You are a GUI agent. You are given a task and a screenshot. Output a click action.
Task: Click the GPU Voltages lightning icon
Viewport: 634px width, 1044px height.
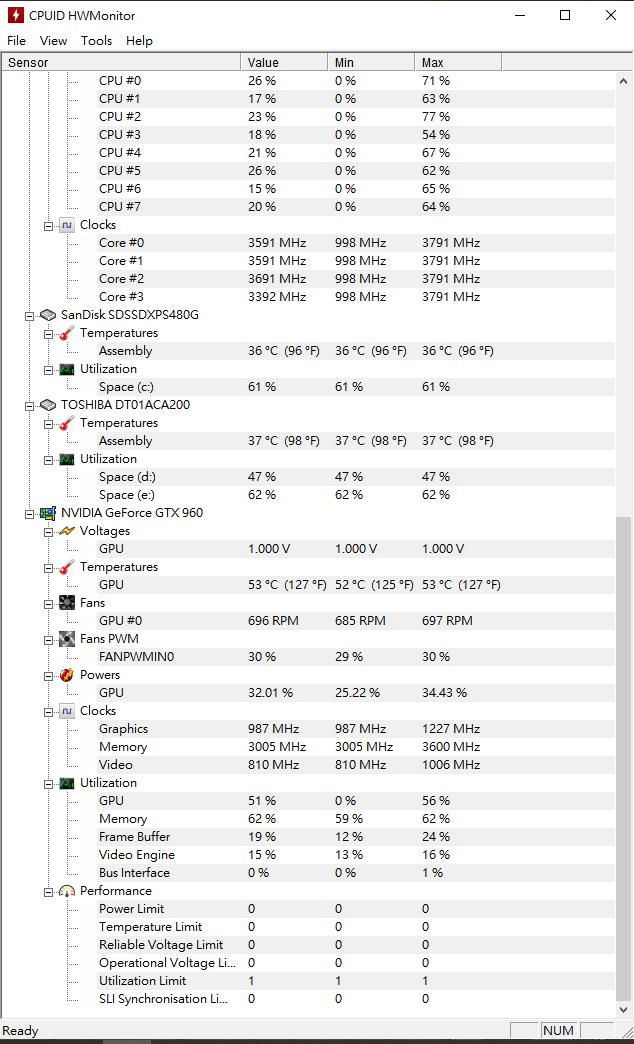point(67,531)
